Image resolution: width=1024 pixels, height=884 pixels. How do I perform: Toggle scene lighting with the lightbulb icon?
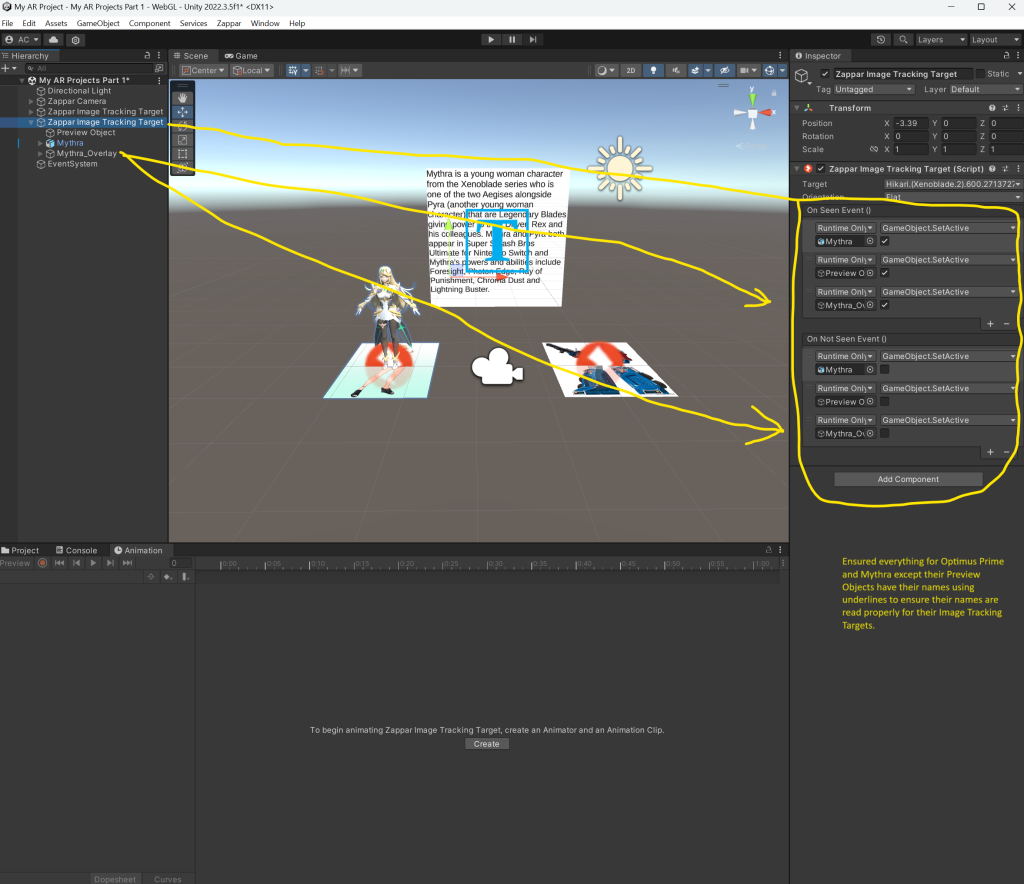pos(654,71)
